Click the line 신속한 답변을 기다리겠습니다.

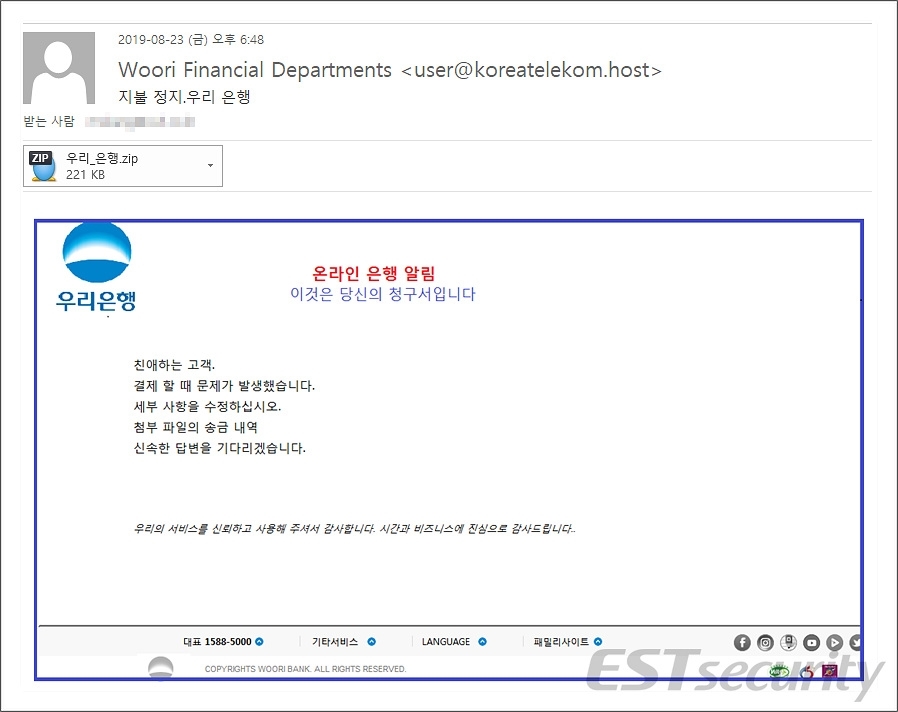coord(219,447)
